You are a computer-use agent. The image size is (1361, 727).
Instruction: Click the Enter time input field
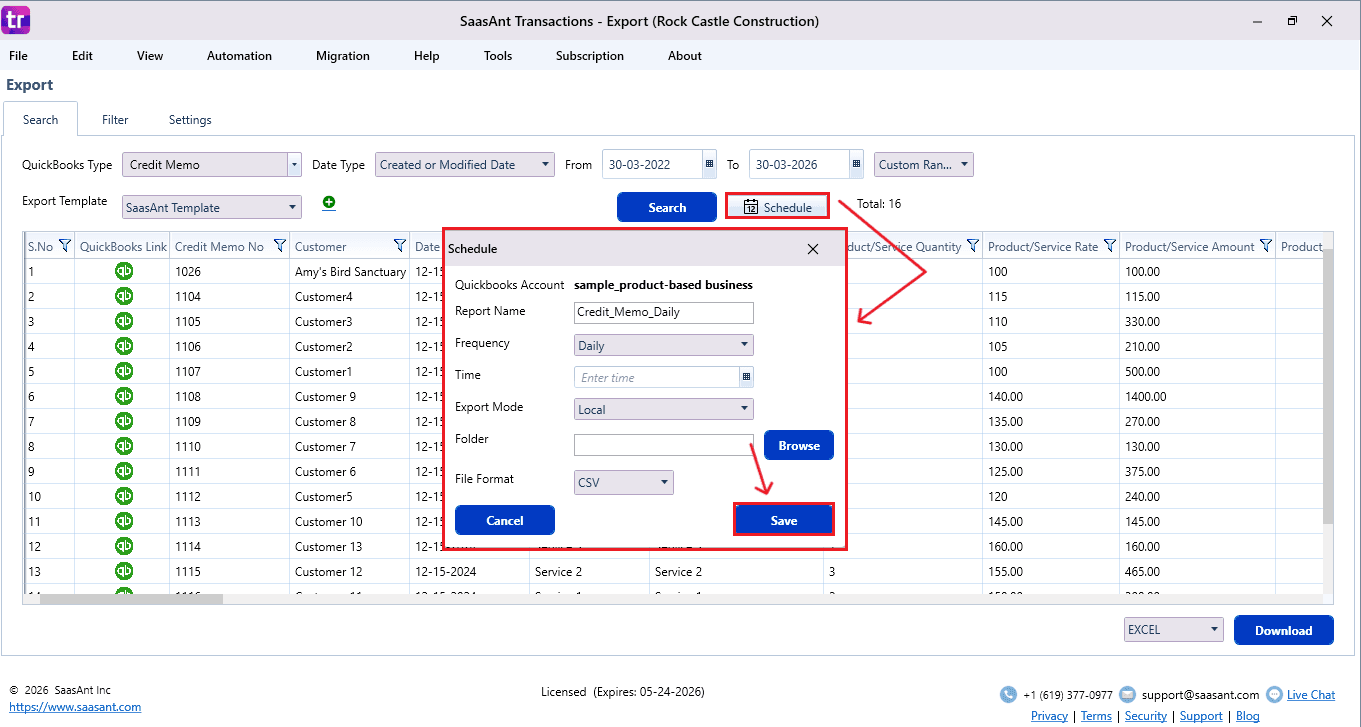(x=657, y=377)
